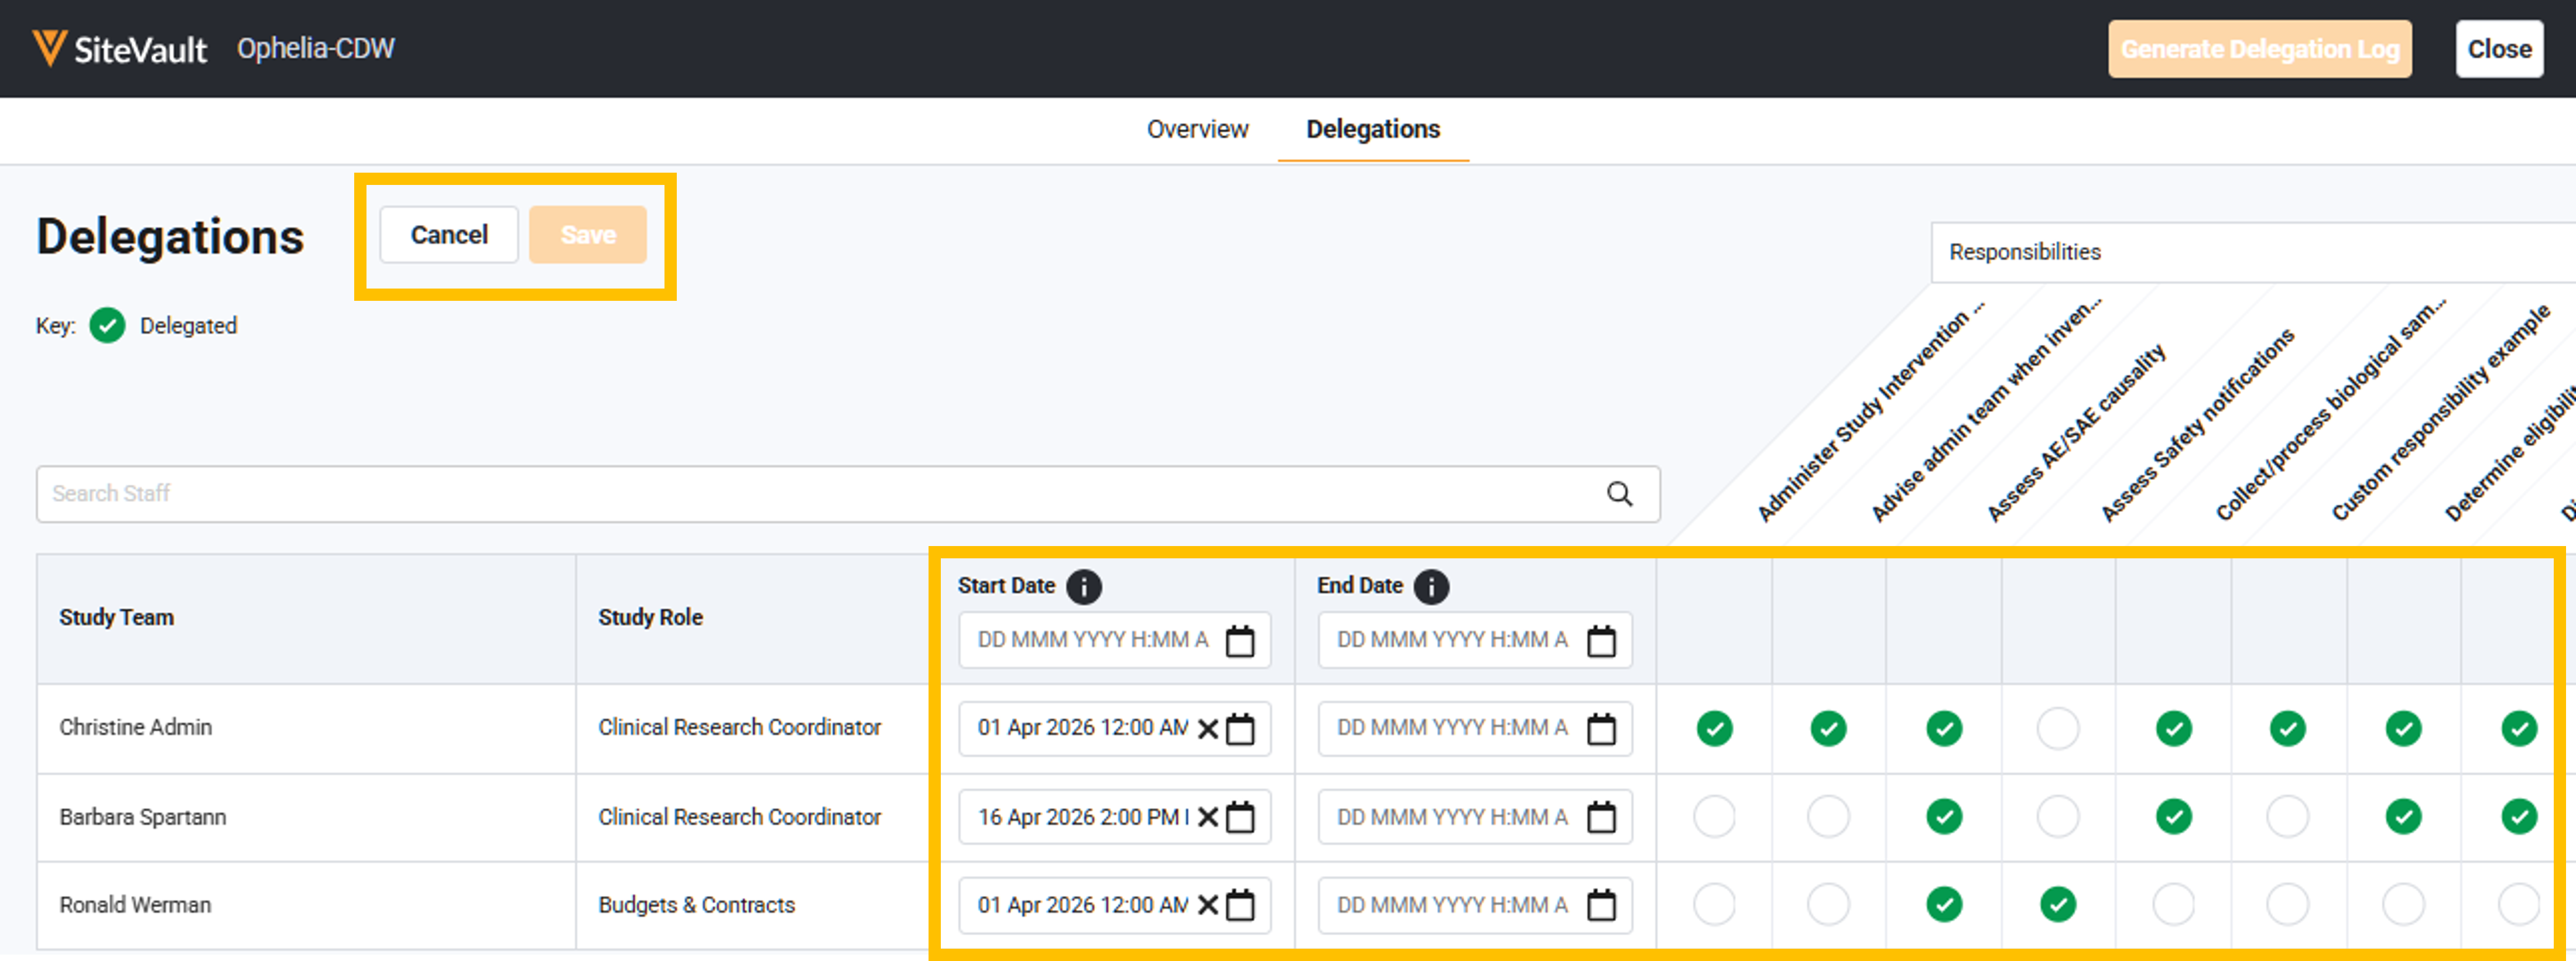Toggle Ronald Werman's Assess Safety notifications delegation
Viewport: 2576px width, 961px height.
(2058, 905)
